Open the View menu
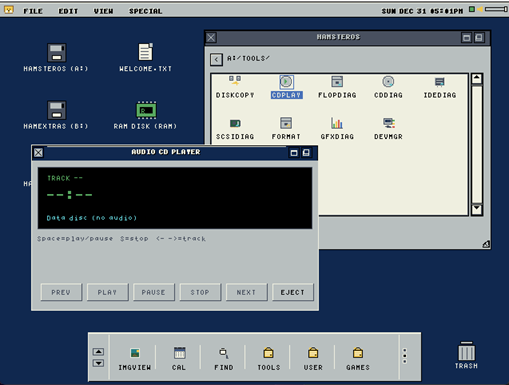Viewport: 509px width, 385px height. [x=103, y=11]
